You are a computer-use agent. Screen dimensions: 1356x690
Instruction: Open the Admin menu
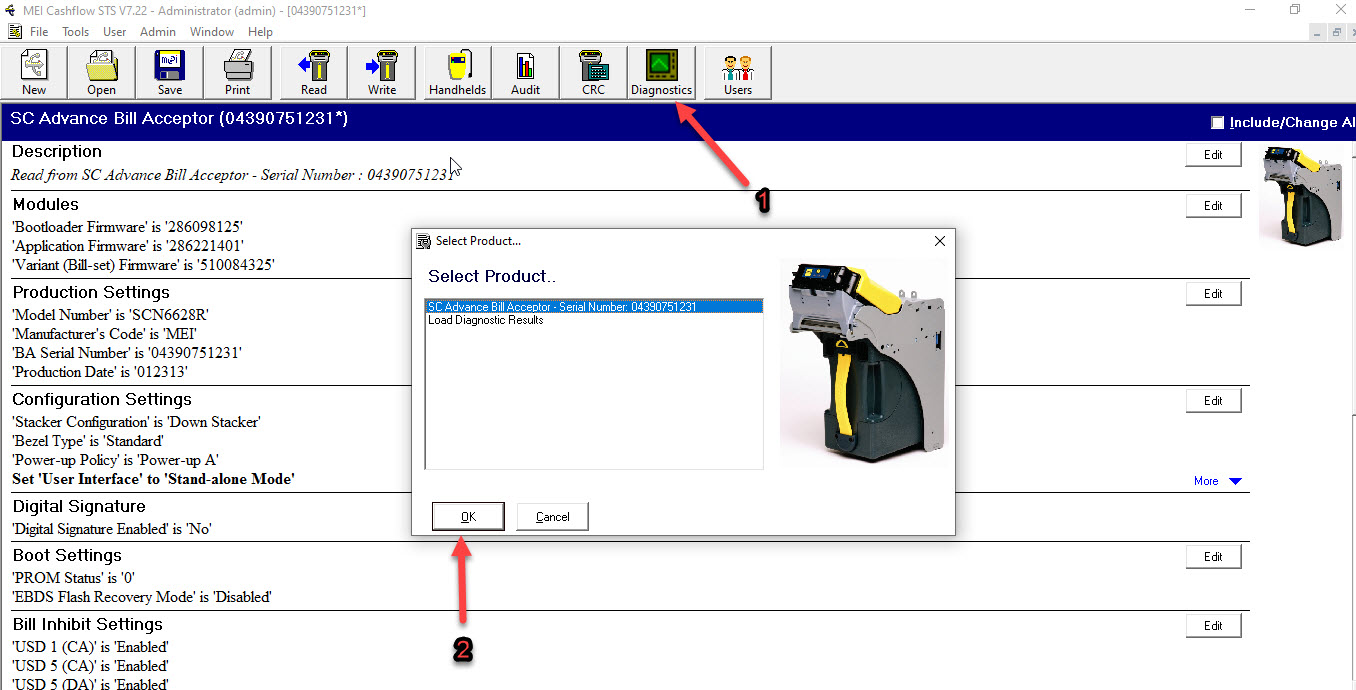(x=158, y=32)
